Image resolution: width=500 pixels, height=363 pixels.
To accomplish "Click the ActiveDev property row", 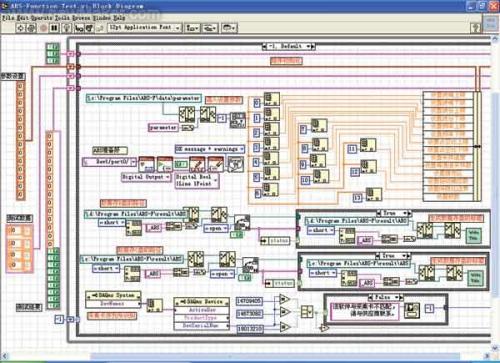I will 202,310.
